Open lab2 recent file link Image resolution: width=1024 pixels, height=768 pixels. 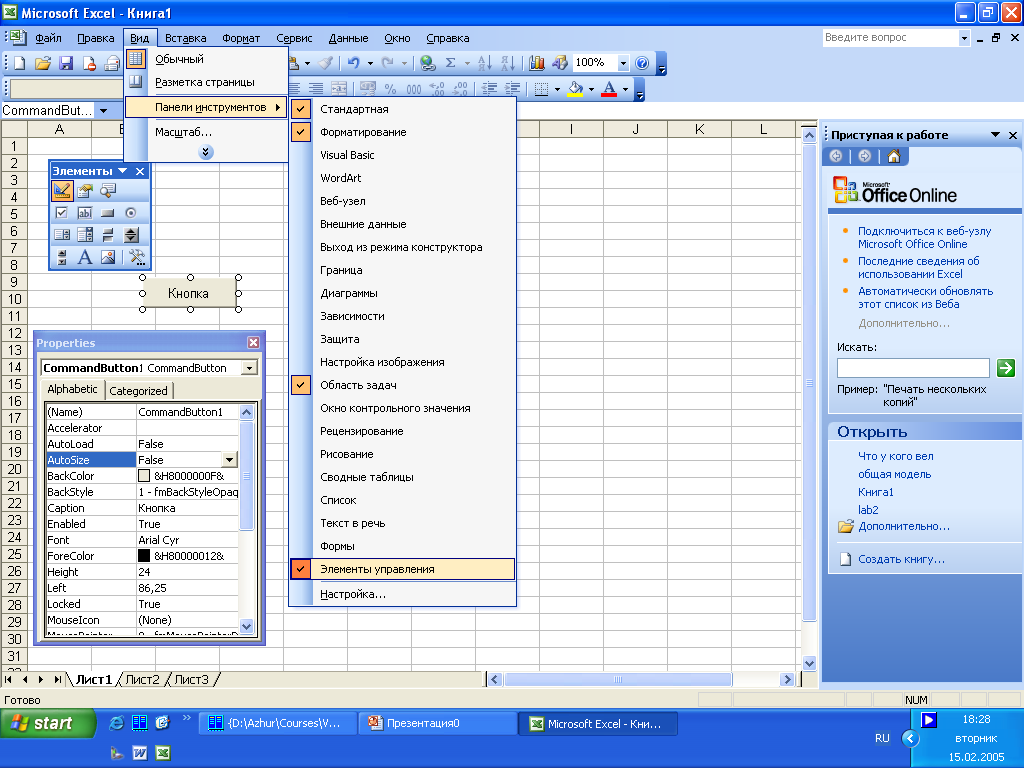tap(868, 510)
